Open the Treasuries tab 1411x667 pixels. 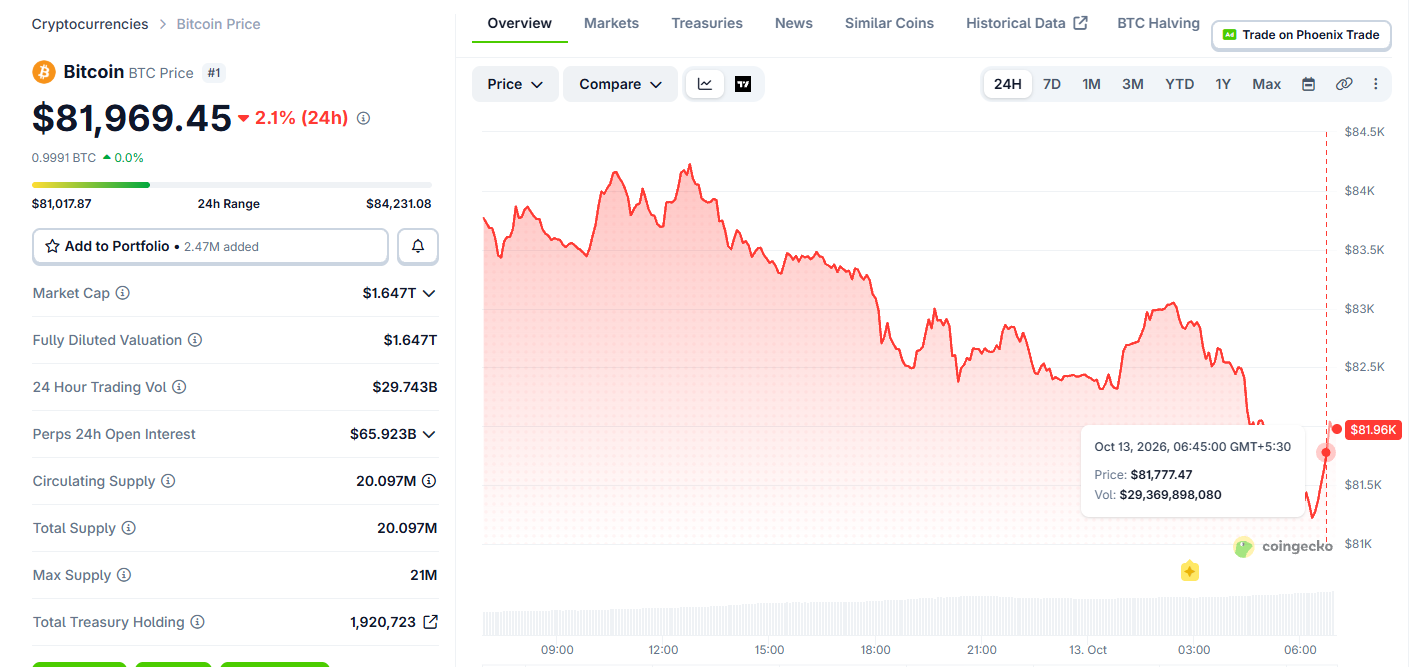[x=707, y=23]
